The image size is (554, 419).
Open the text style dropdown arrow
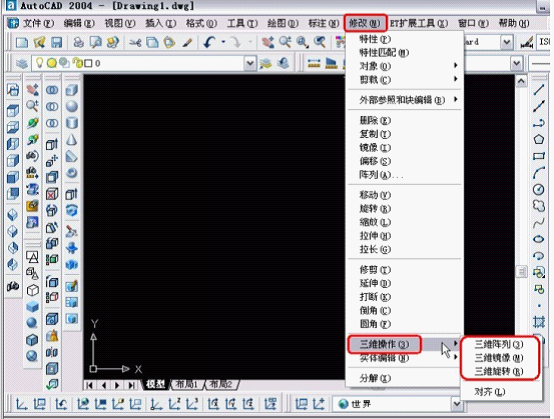506,42
